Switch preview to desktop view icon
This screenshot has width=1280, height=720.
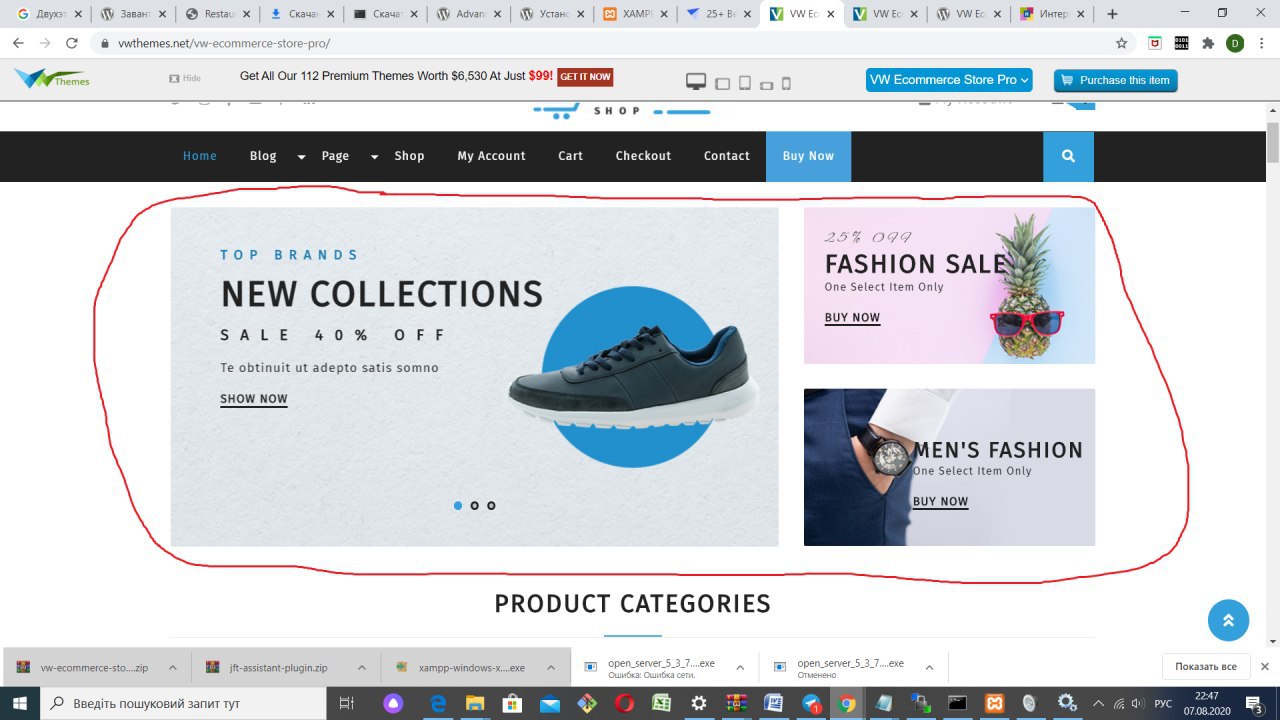click(696, 82)
